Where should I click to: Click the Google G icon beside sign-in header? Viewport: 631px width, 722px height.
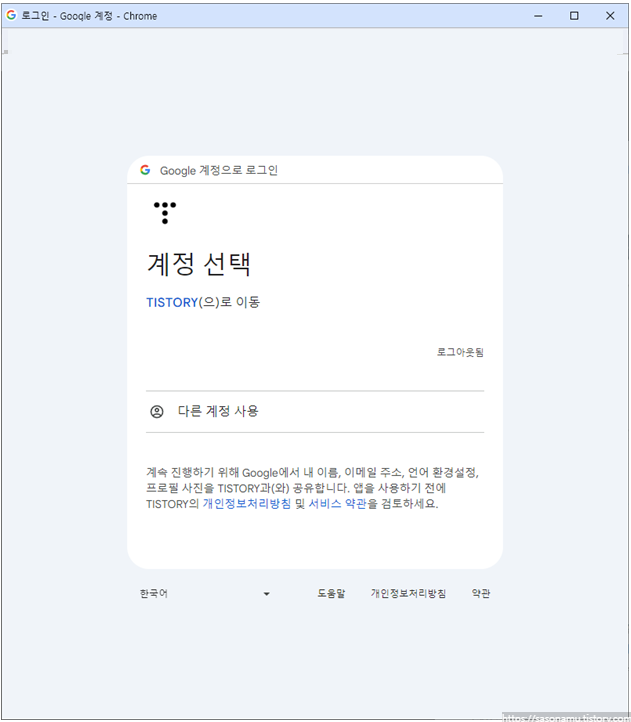[145, 170]
